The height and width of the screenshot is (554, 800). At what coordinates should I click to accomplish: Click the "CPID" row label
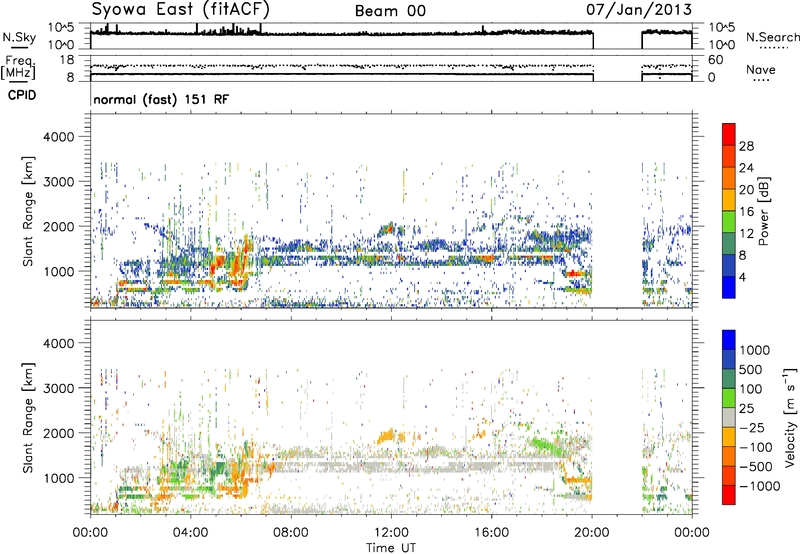tap(22, 95)
